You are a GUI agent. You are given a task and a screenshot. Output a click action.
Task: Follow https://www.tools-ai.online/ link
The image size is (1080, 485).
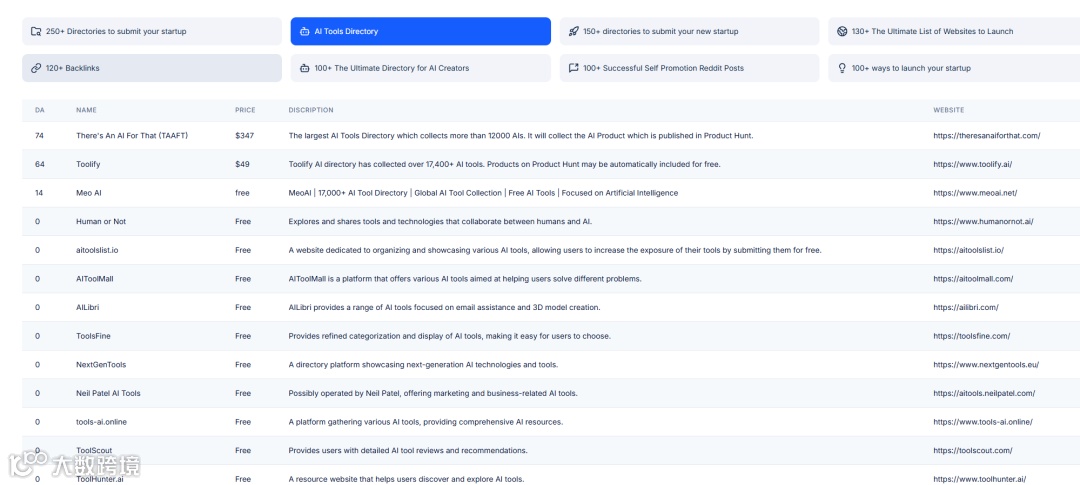tap(983, 422)
